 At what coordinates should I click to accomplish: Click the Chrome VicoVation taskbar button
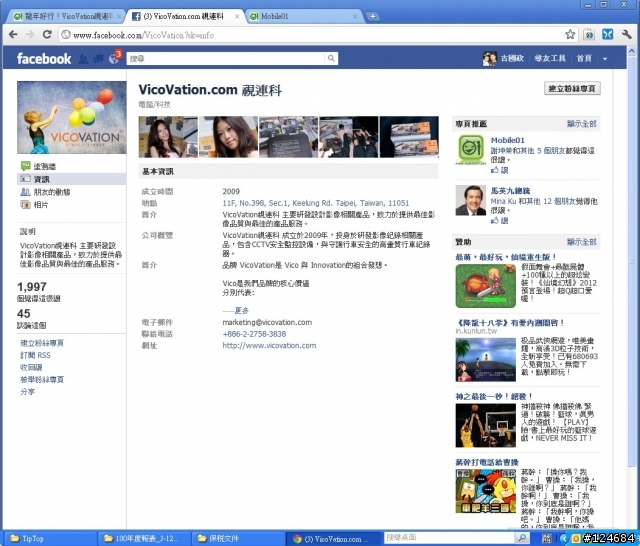click(332, 539)
